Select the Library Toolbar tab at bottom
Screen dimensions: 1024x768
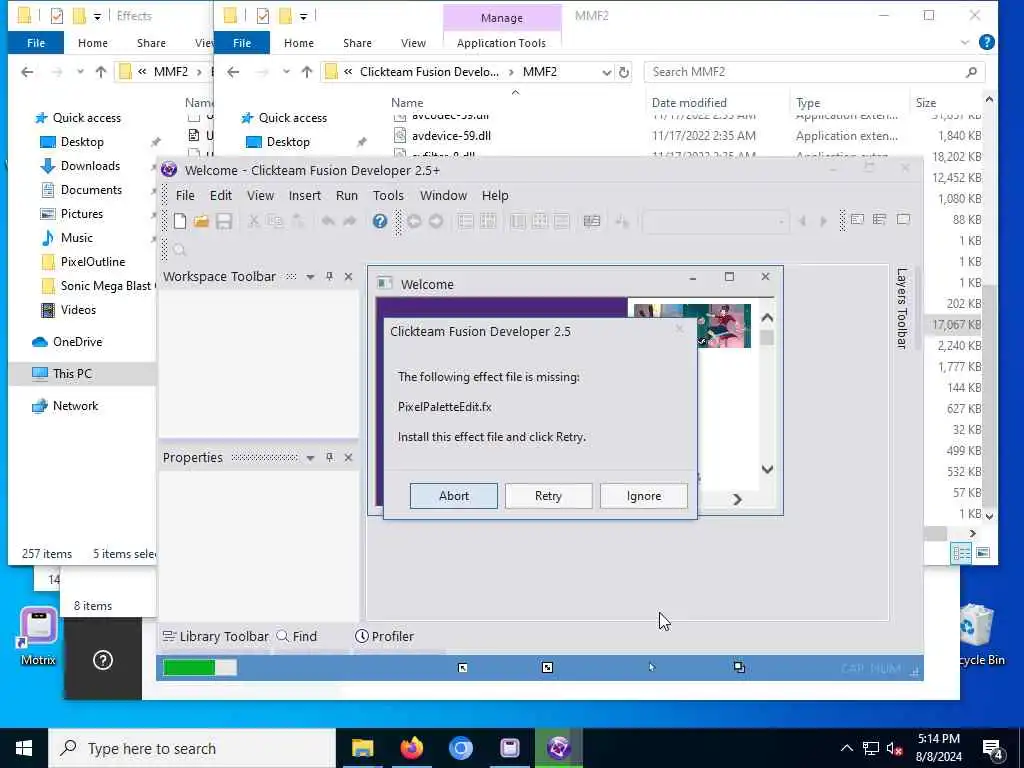(216, 636)
